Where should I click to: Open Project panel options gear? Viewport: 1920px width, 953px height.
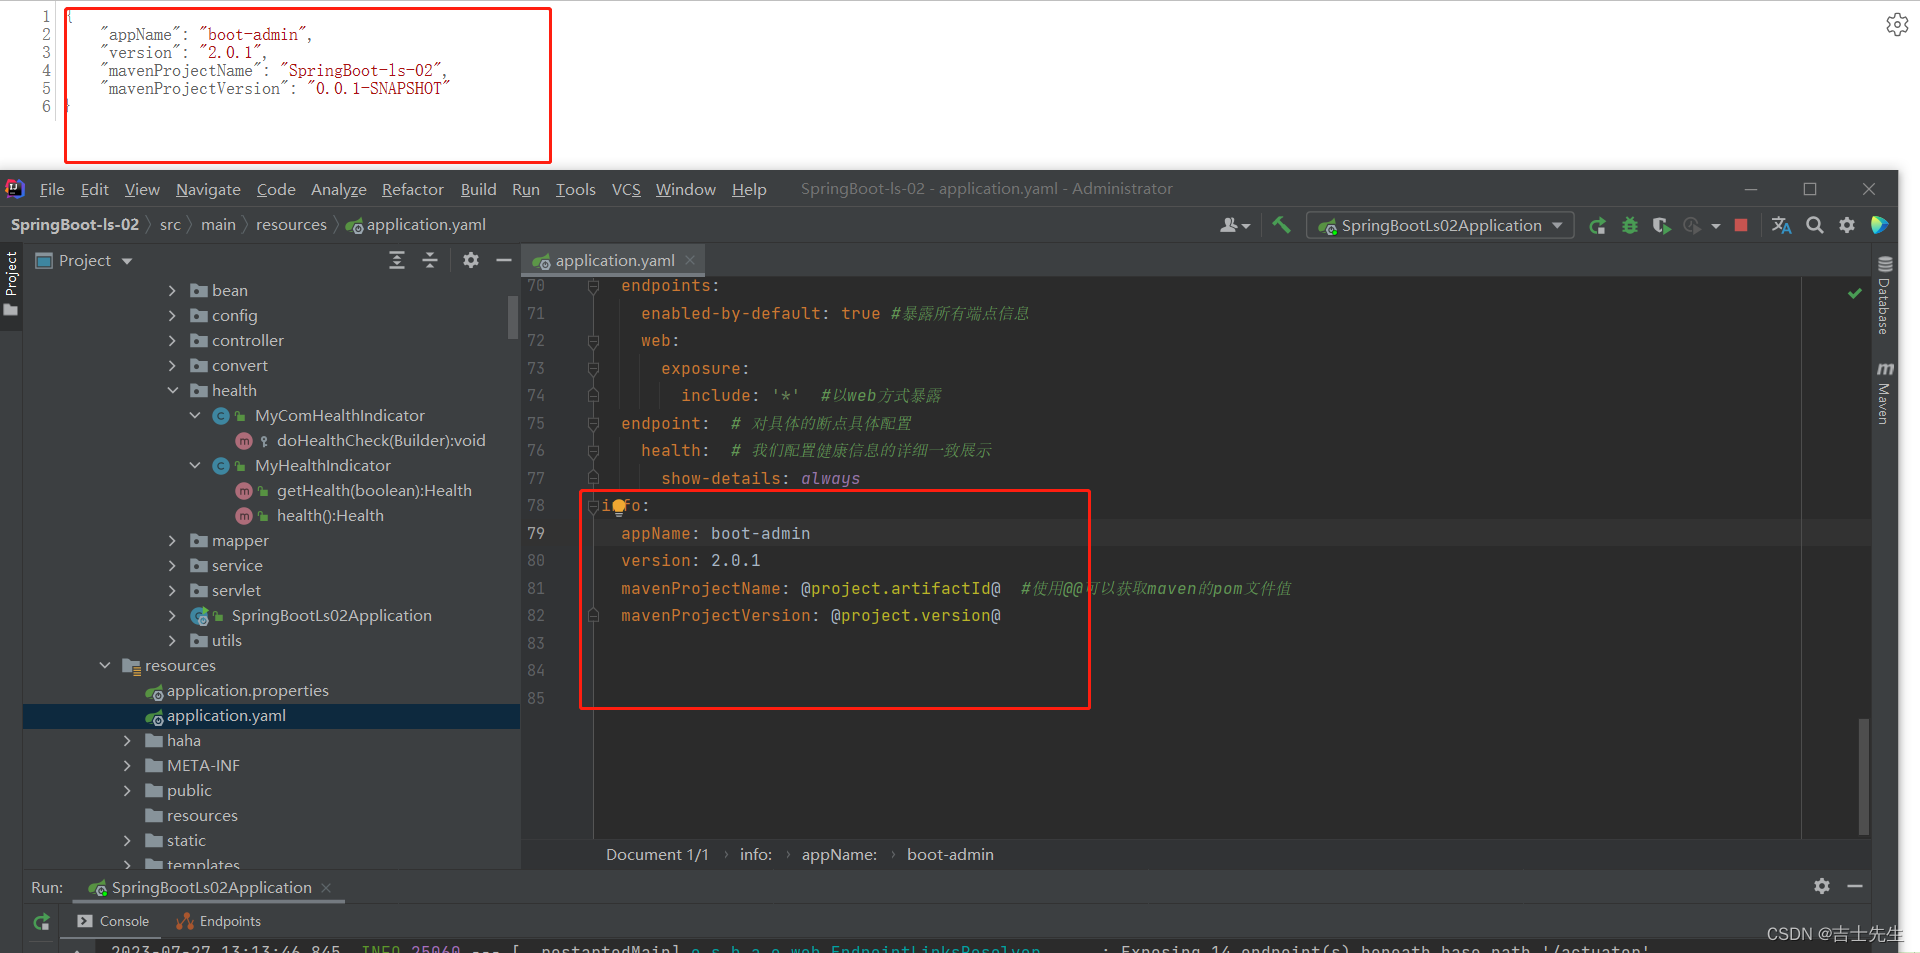pos(471,260)
